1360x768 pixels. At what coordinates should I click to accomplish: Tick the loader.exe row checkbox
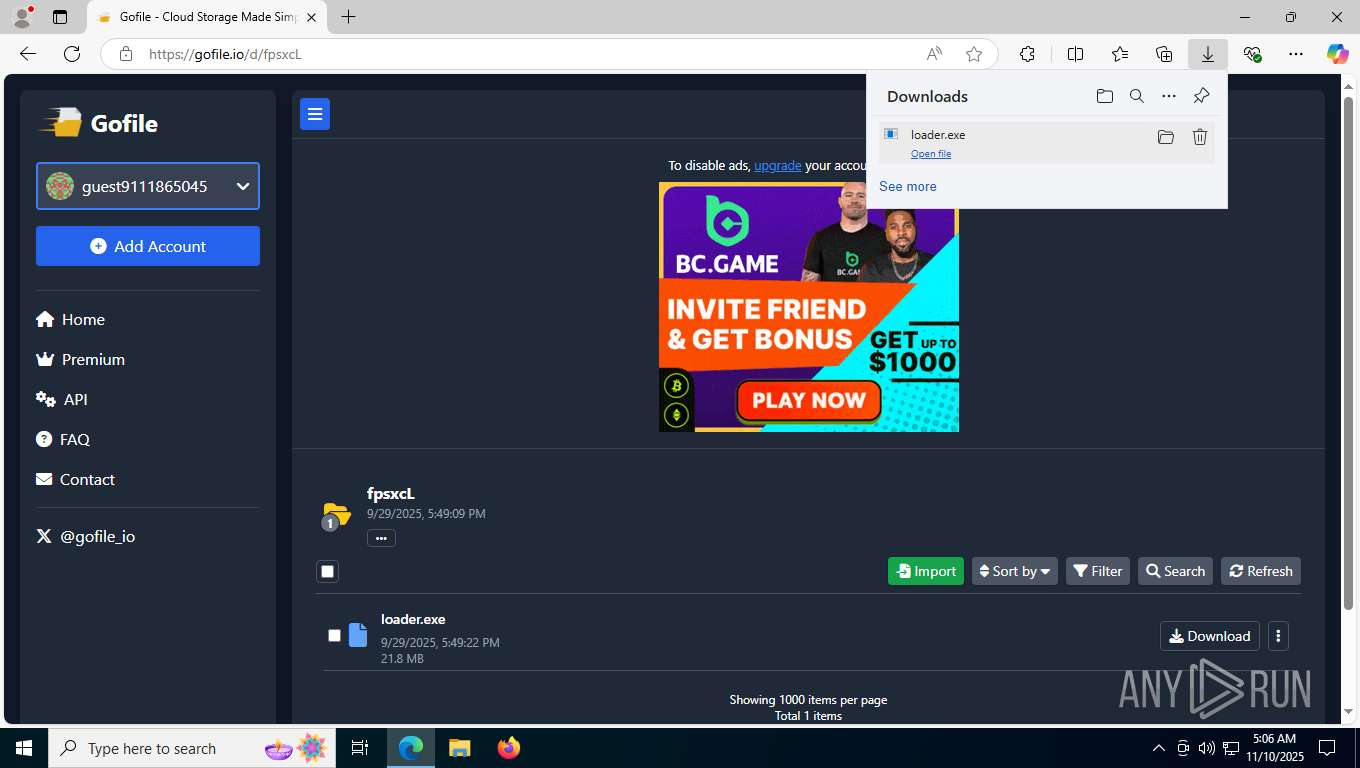click(x=334, y=635)
